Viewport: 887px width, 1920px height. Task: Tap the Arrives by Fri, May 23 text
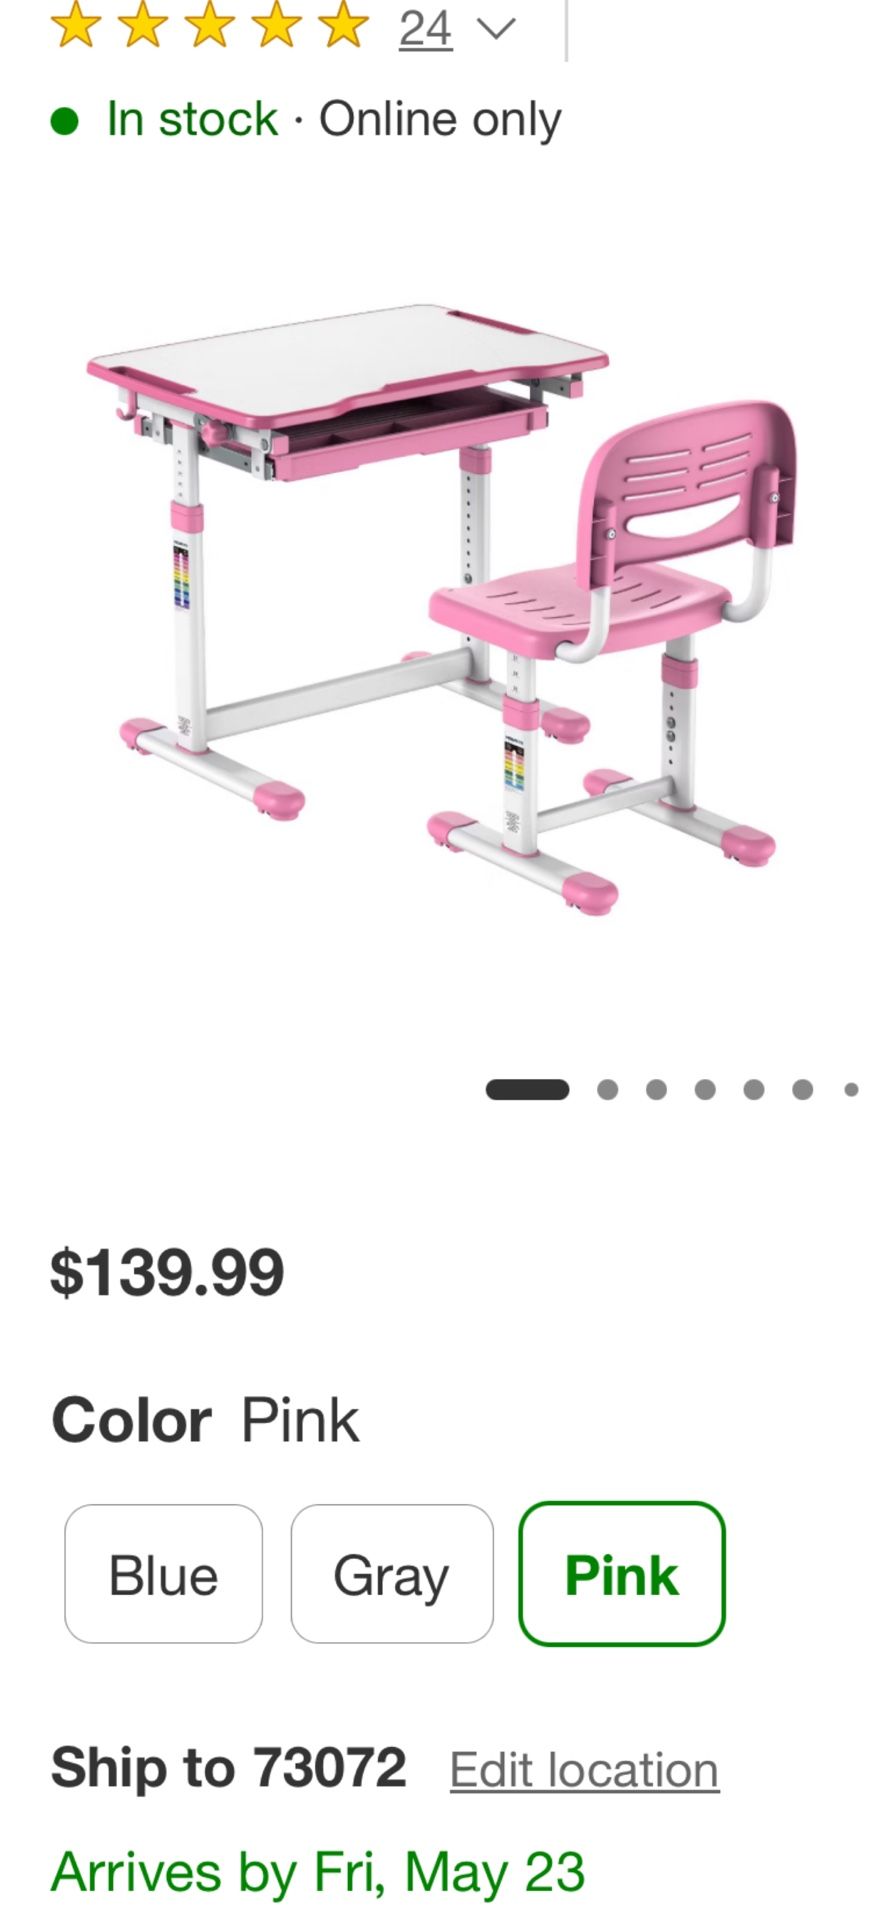tap(318, 1872)
